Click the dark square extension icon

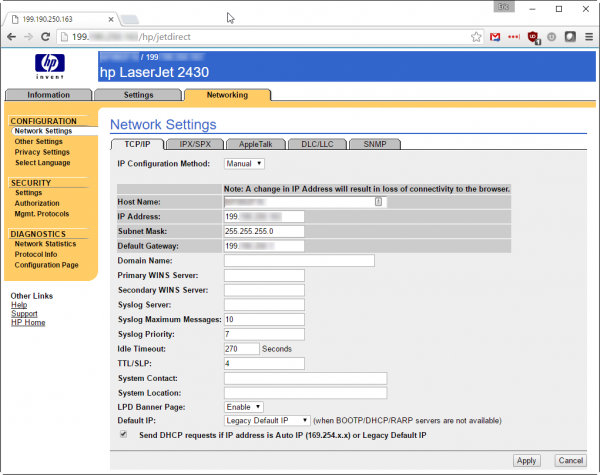[570, 37]
